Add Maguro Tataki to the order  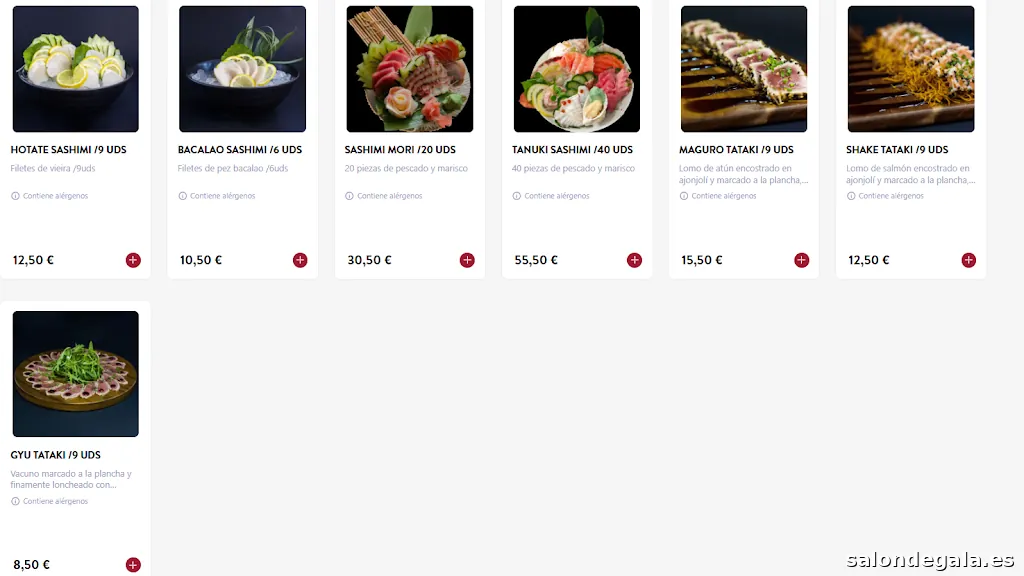801,260
